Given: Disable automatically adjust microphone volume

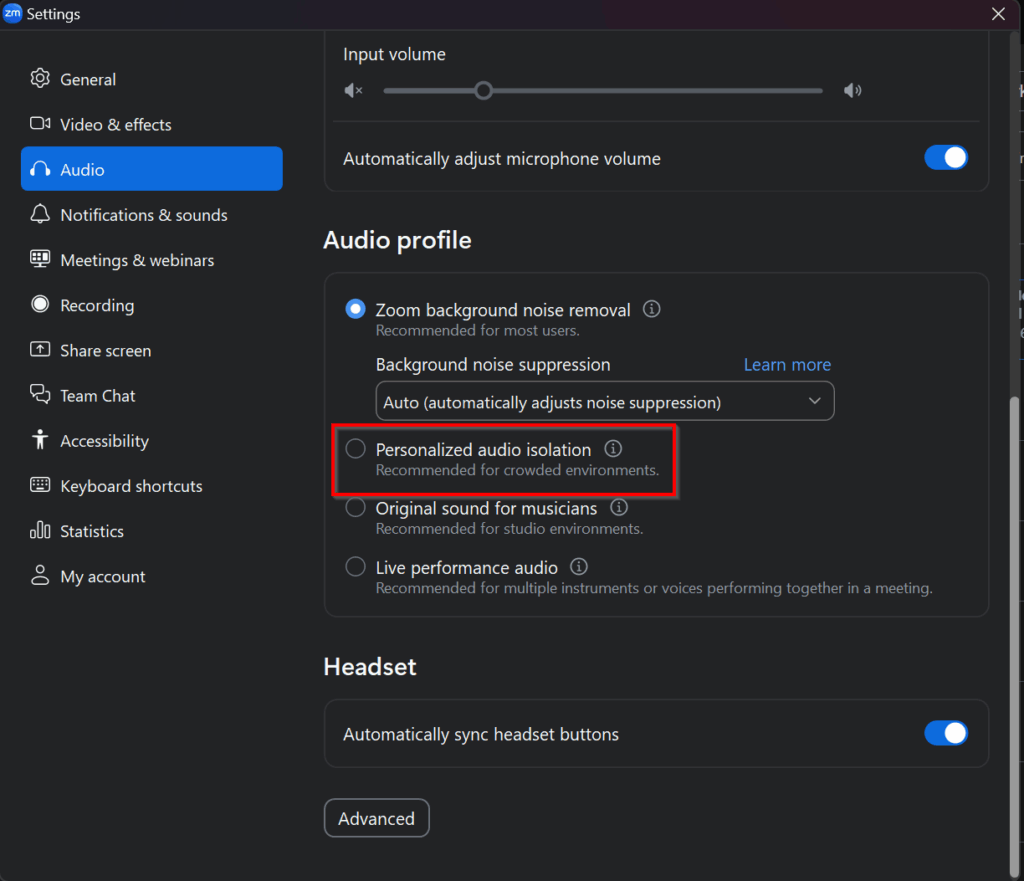Looking at the screenshot, I should (945, 158).
